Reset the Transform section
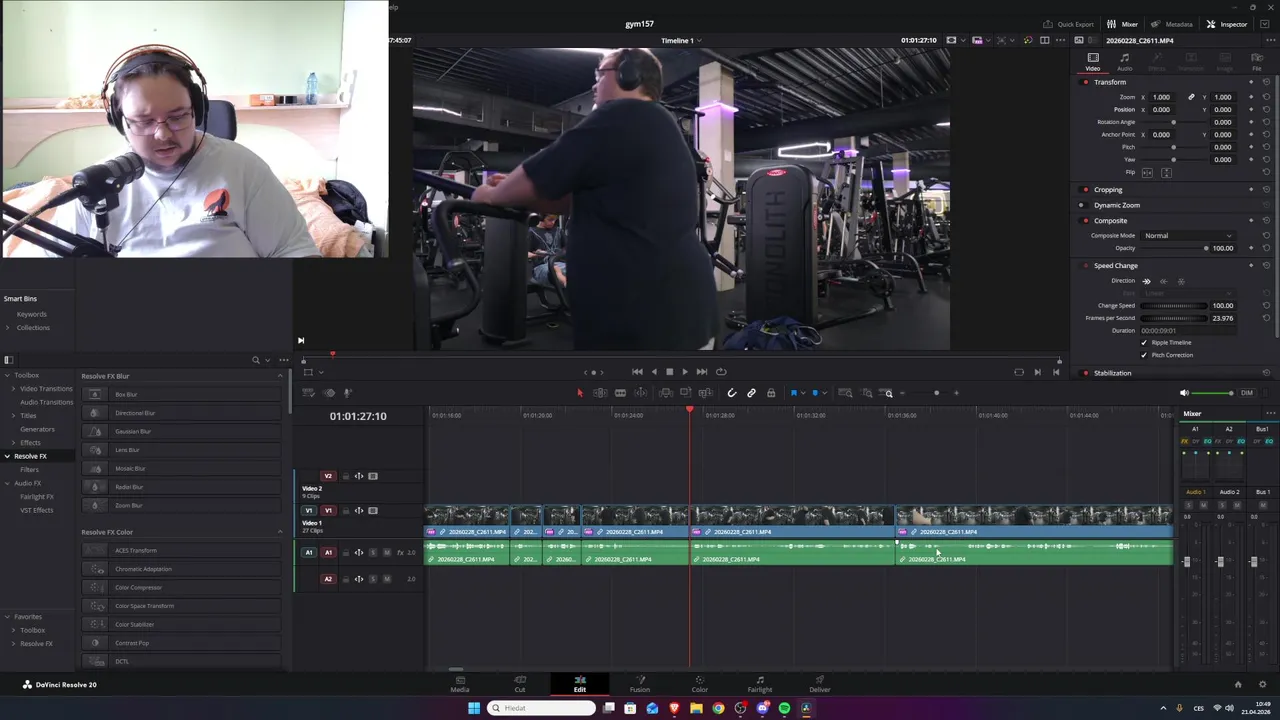Screen dimensions: 1280x720 coord(1266,82)
